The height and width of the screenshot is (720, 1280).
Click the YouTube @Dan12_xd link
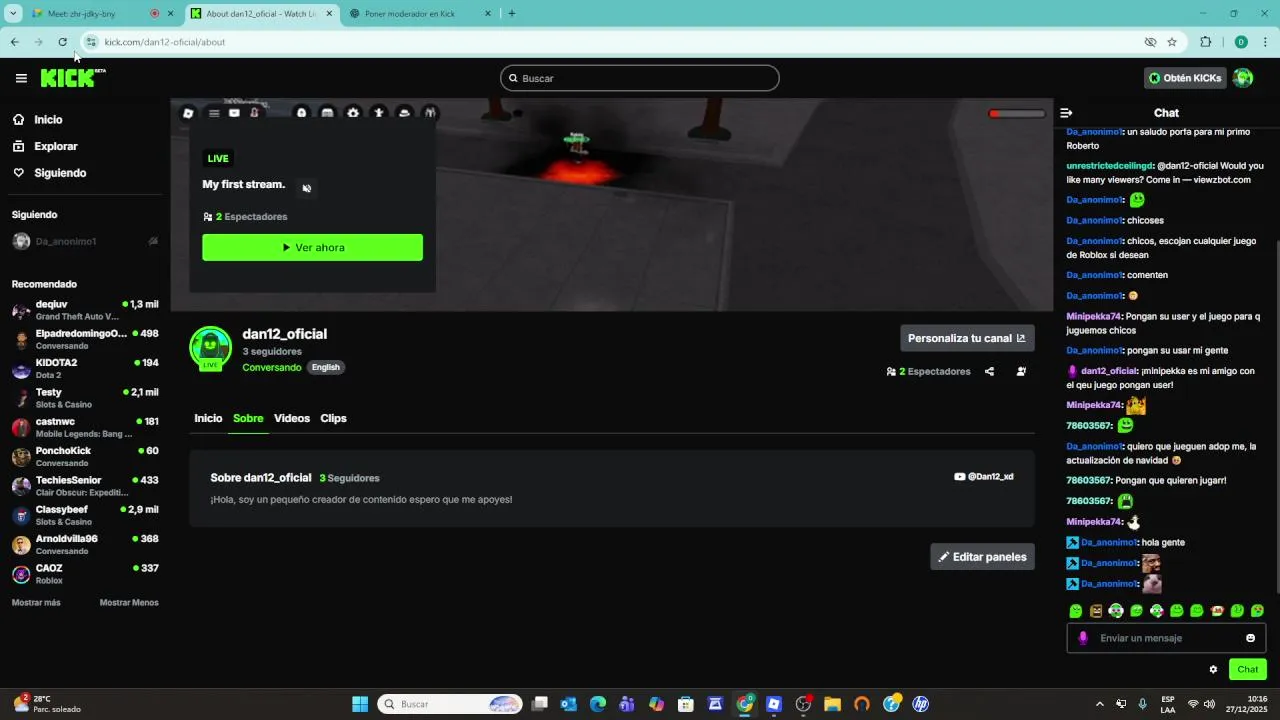[x=984, y=477]
